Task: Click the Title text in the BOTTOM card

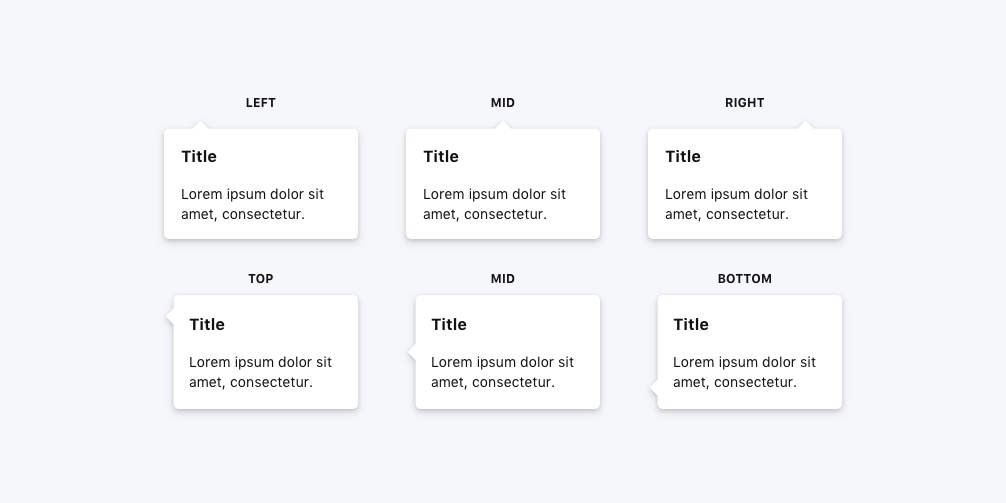Action: (691, 324)
